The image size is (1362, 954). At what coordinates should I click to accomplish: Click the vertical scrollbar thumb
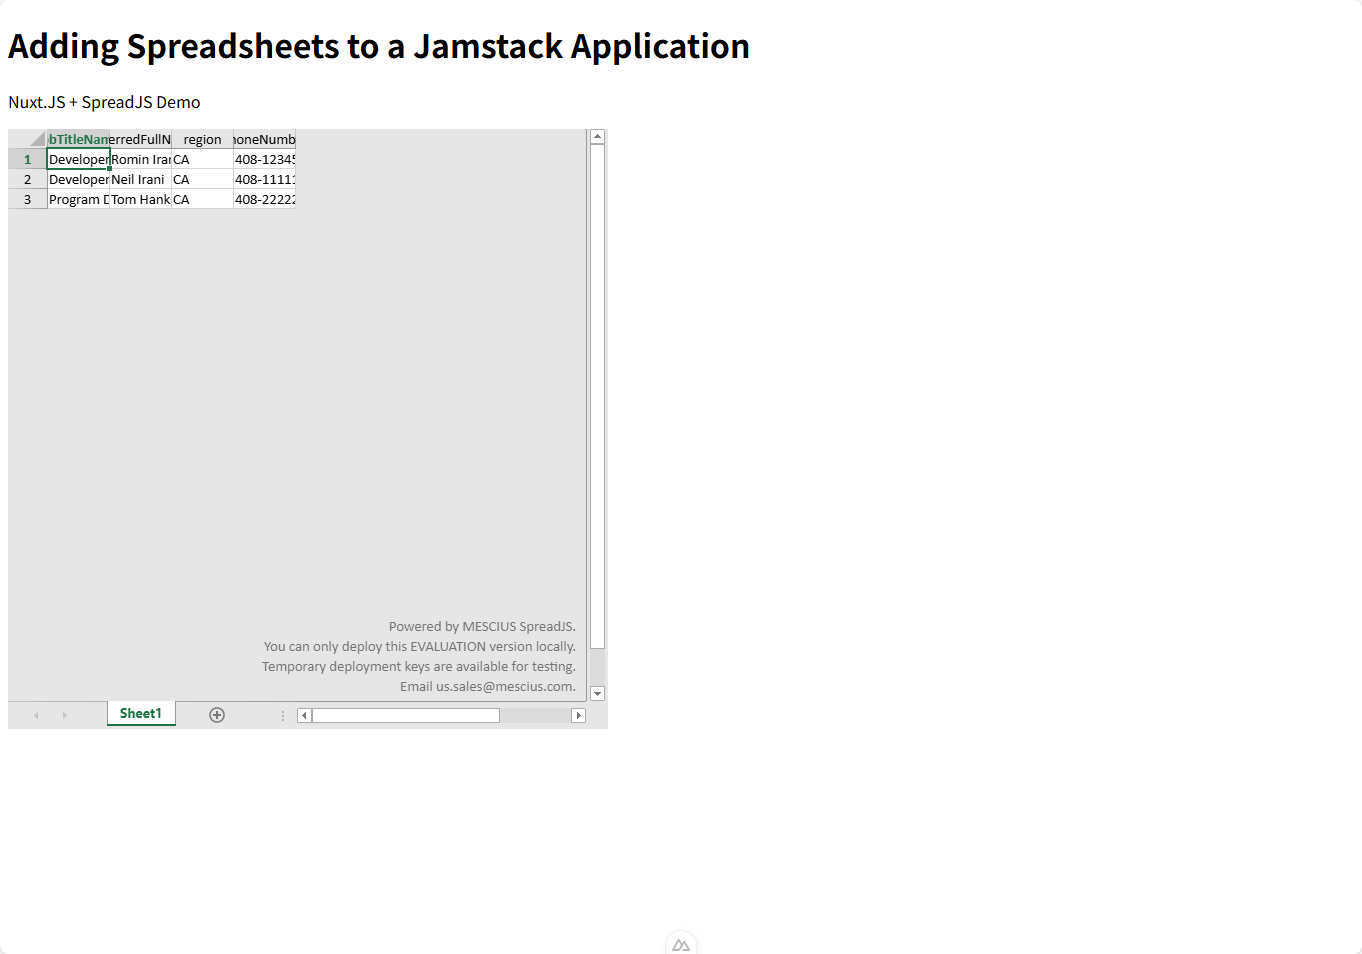click(x=597, y=397)
